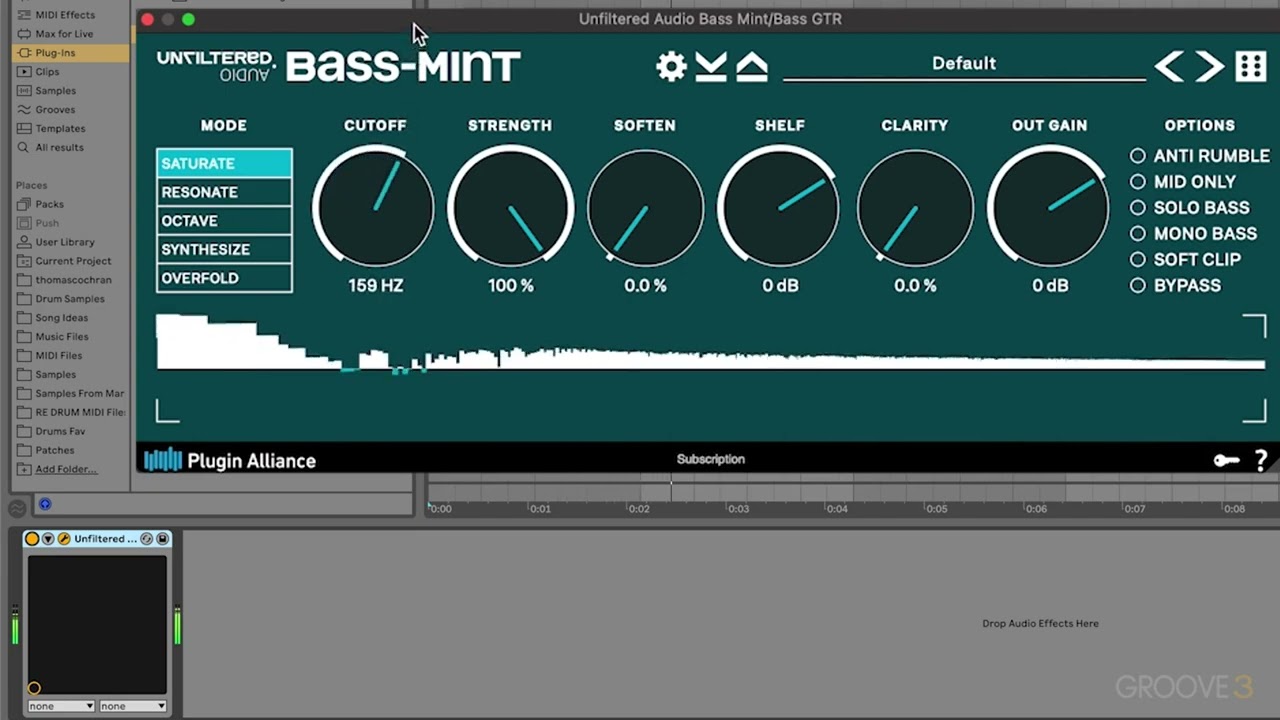Go to previous preset arrow
The image size is (1280, 720).
click(1169, 66)
